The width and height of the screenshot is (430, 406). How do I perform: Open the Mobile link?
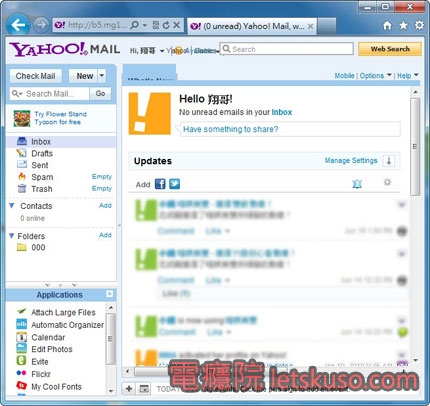pos(344,76)
